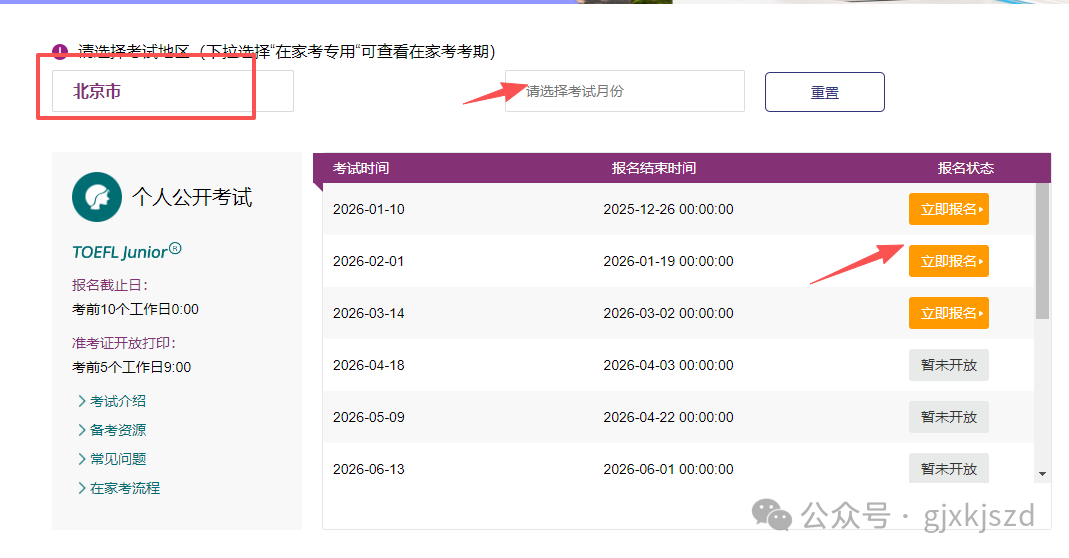Open the 在家考流程 link
Screen dimensions: 1069x558
point(124,488)
